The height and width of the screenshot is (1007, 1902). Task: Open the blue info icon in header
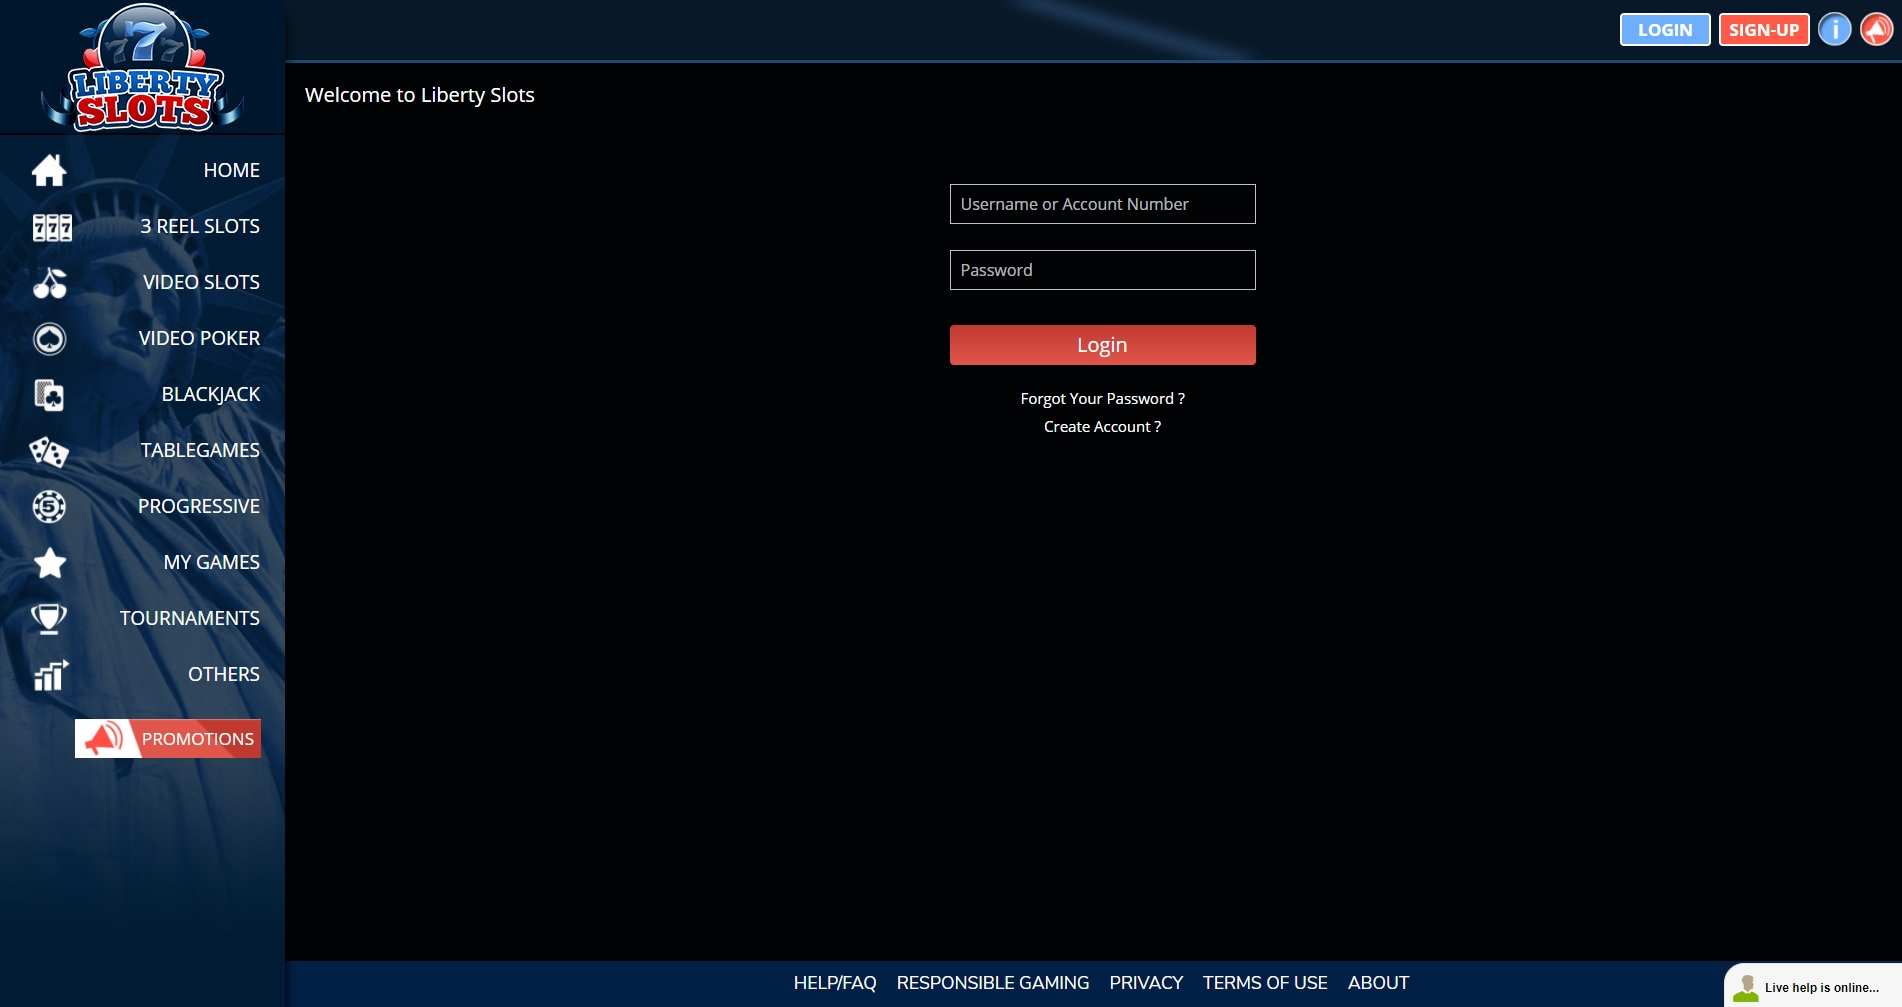(1835, 29)
